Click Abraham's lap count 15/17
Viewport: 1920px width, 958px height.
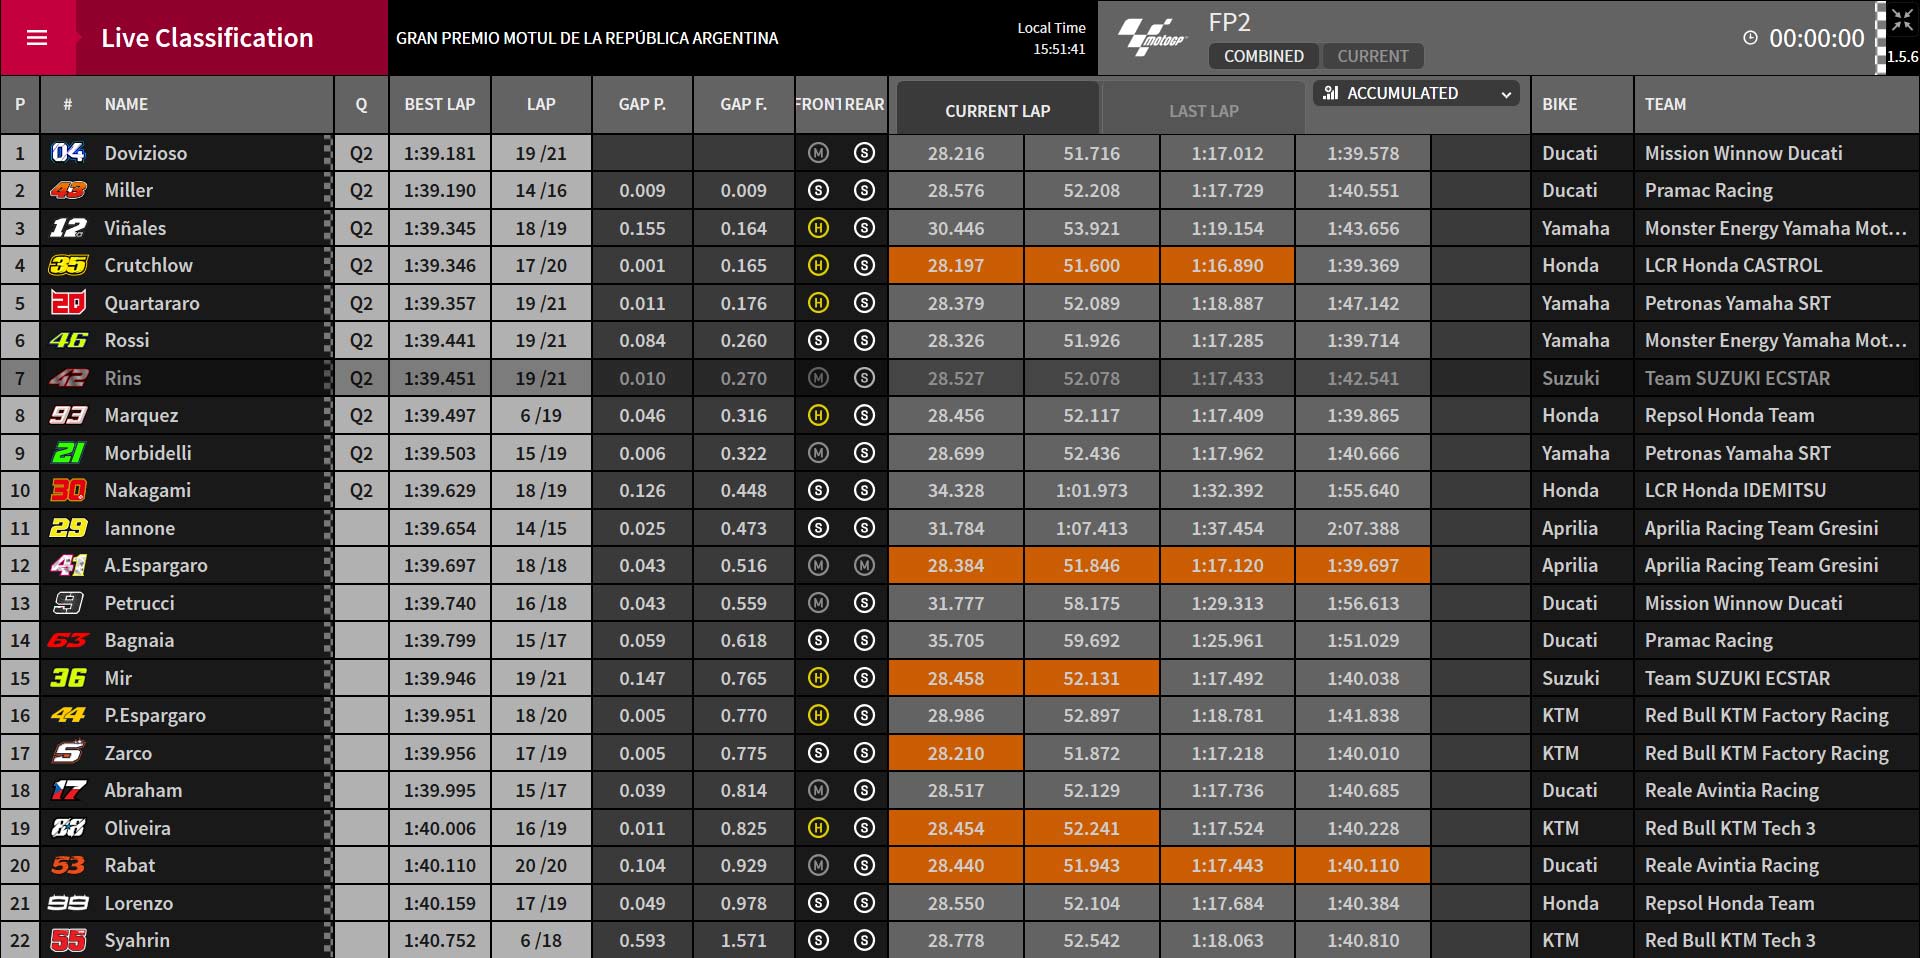(541, 790)
